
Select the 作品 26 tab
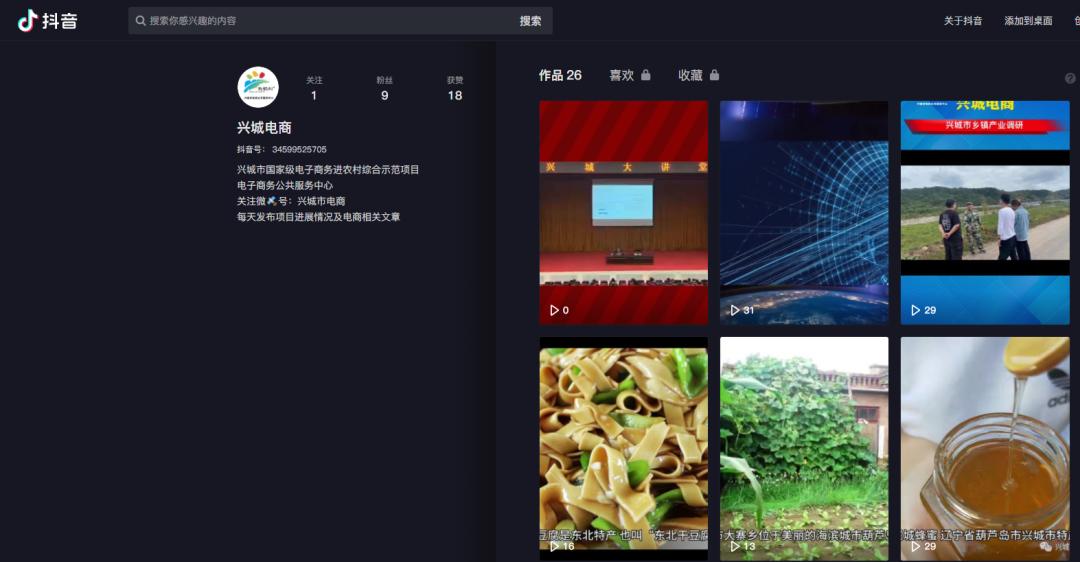[x=560, y=75]
